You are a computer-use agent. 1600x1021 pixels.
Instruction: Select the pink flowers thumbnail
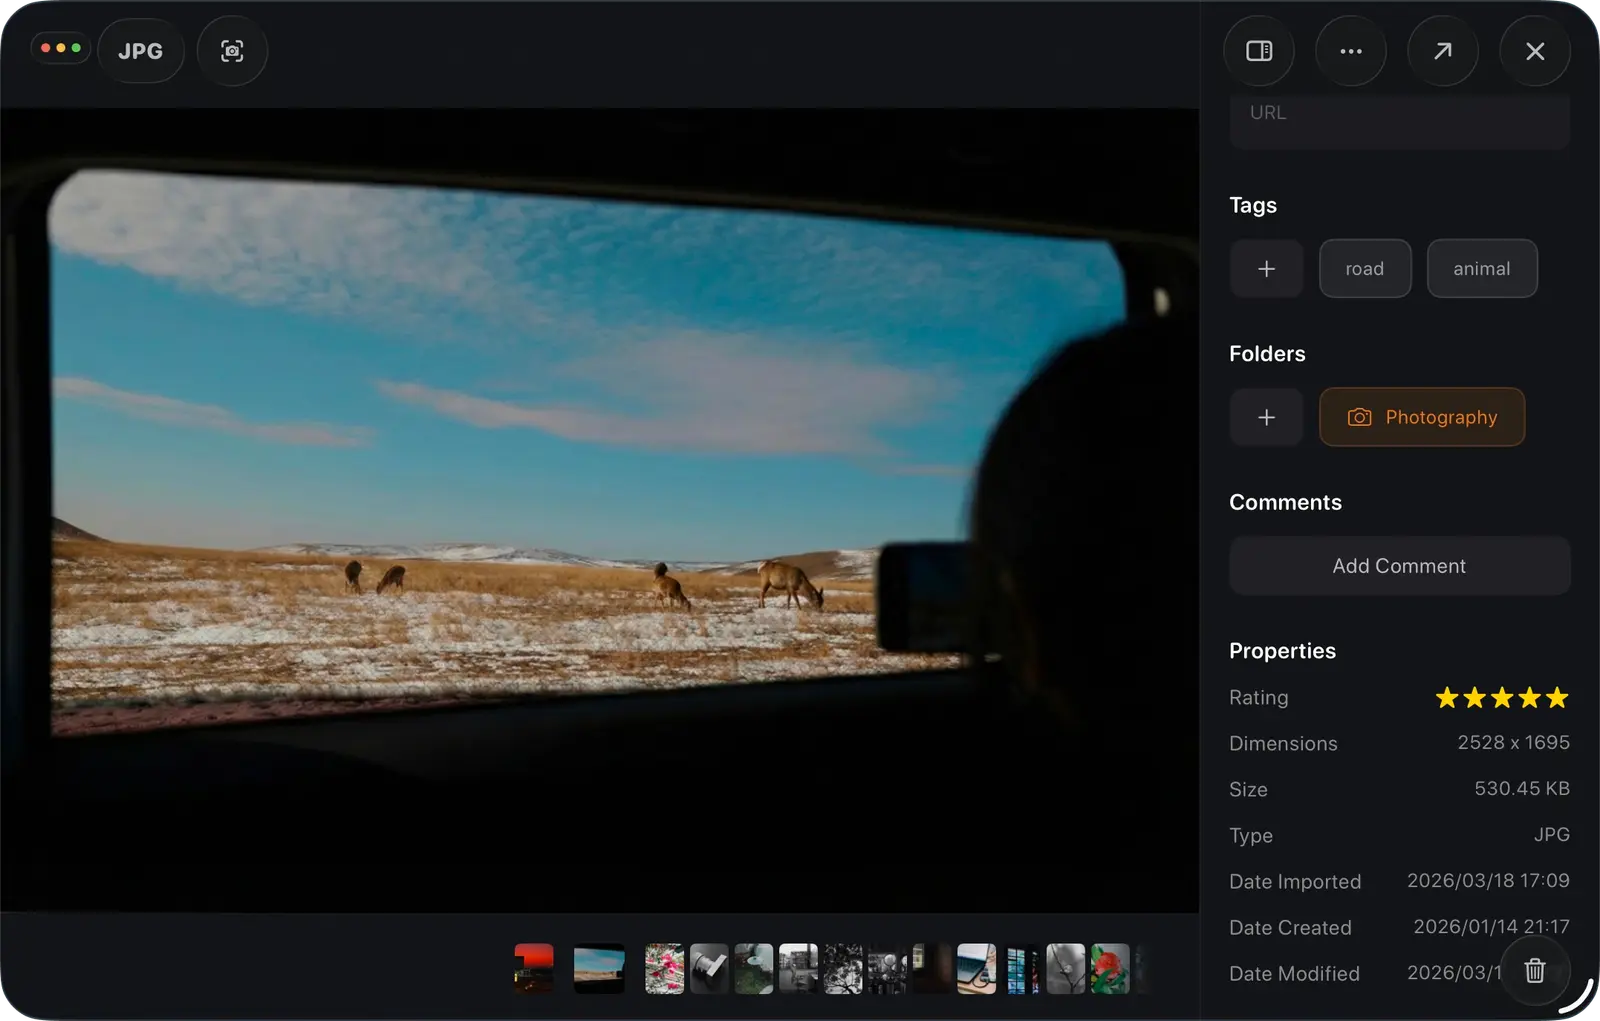pos(664,969)
